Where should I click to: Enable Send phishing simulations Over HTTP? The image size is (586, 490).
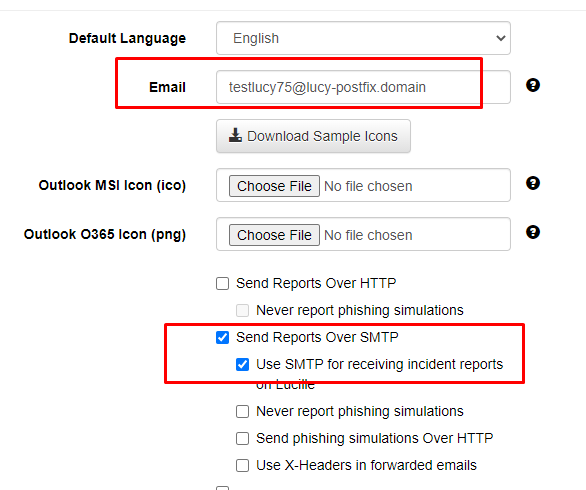243,438
